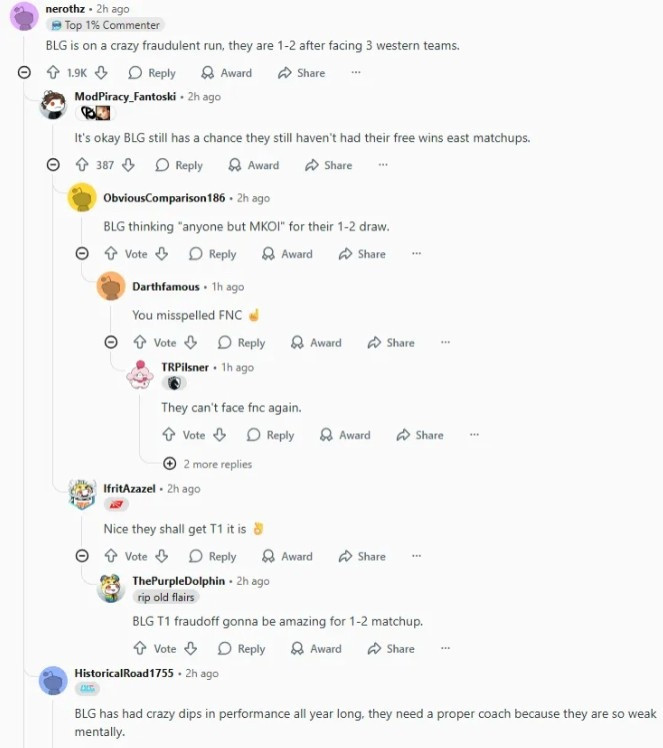Click TRPilsner's avatar image

pyautogui.click(x=140, y=374)
